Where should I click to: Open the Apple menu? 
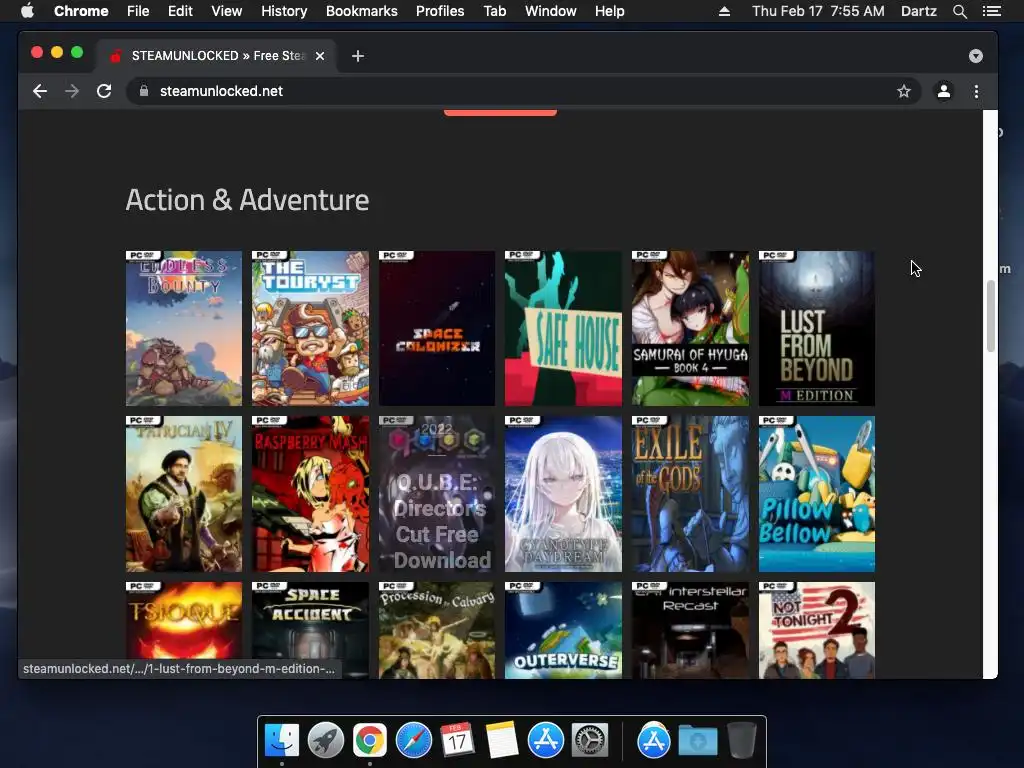(27, 11)
